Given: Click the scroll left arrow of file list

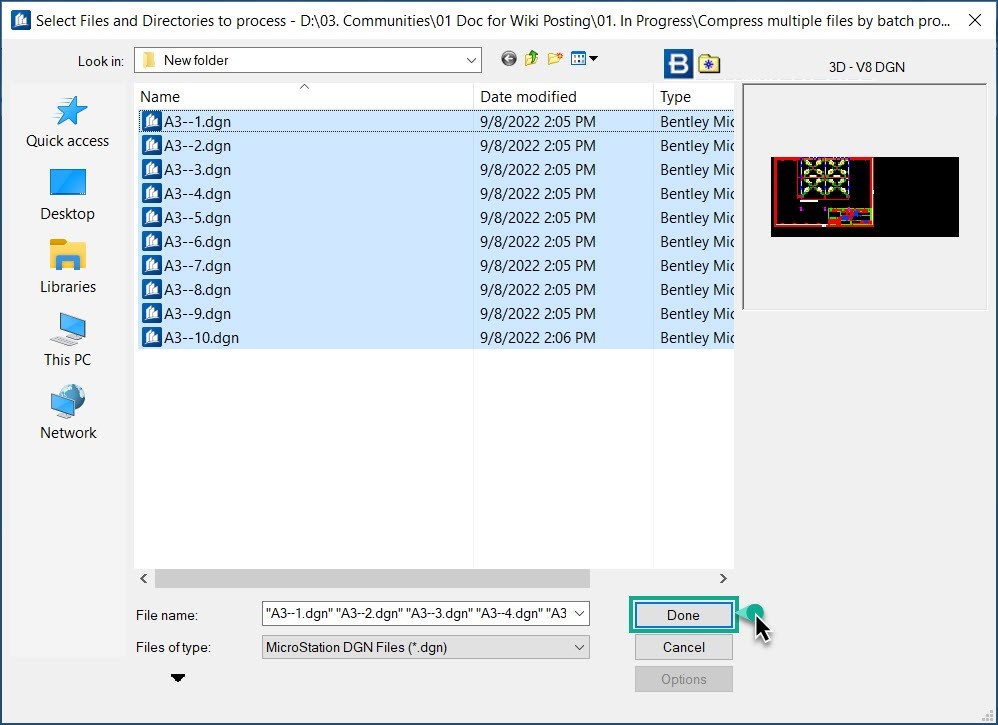Looking at the screenshot, I should pos(144,578).
